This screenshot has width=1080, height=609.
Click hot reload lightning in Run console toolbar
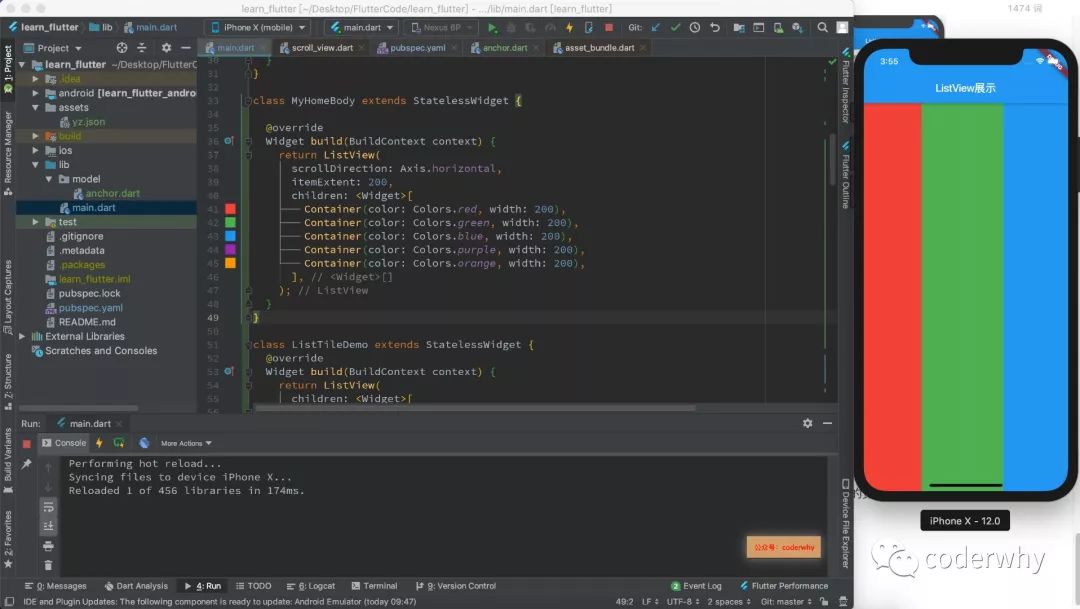(99, 443)
